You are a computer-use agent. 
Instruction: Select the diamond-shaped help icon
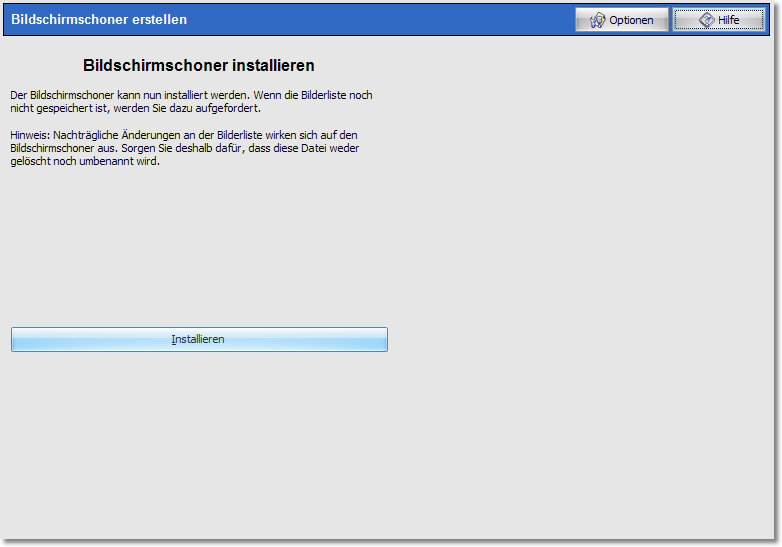(706, 20)
